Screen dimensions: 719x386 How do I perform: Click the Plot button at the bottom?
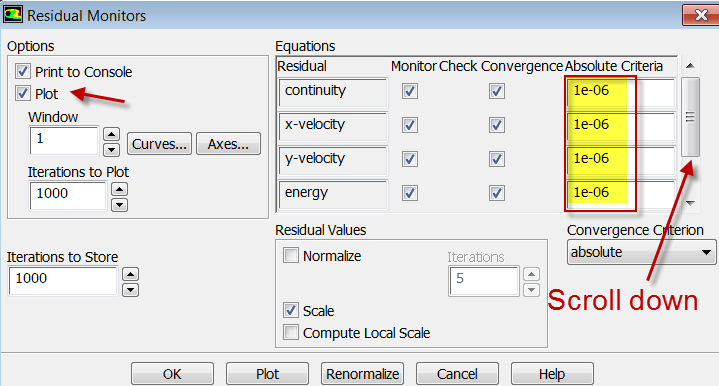[x=267, y=374]
